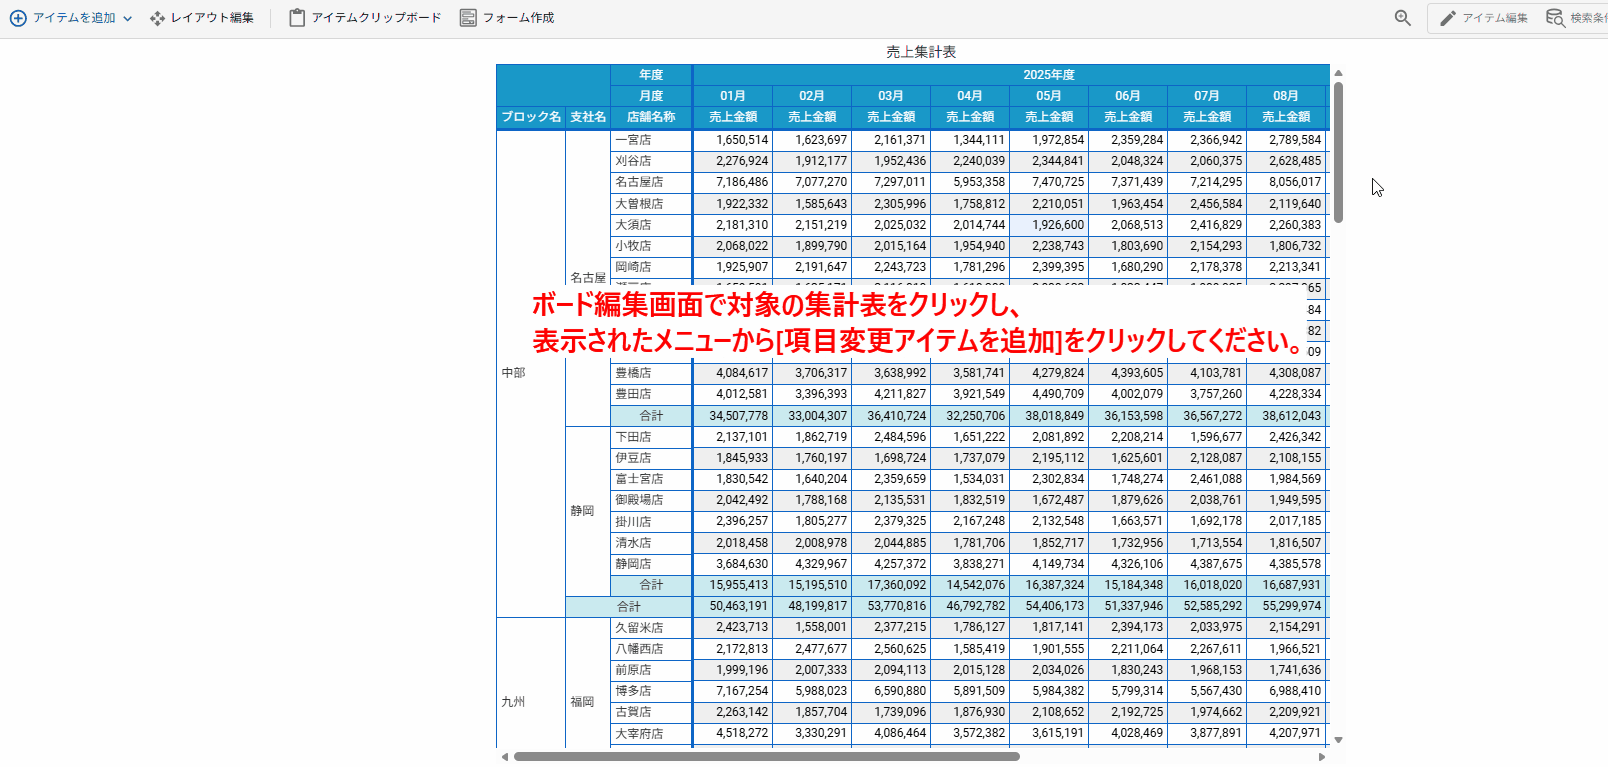Click the table's scroll down arrow
This screenshot has height=767, width=1608.
[1338, 740]
